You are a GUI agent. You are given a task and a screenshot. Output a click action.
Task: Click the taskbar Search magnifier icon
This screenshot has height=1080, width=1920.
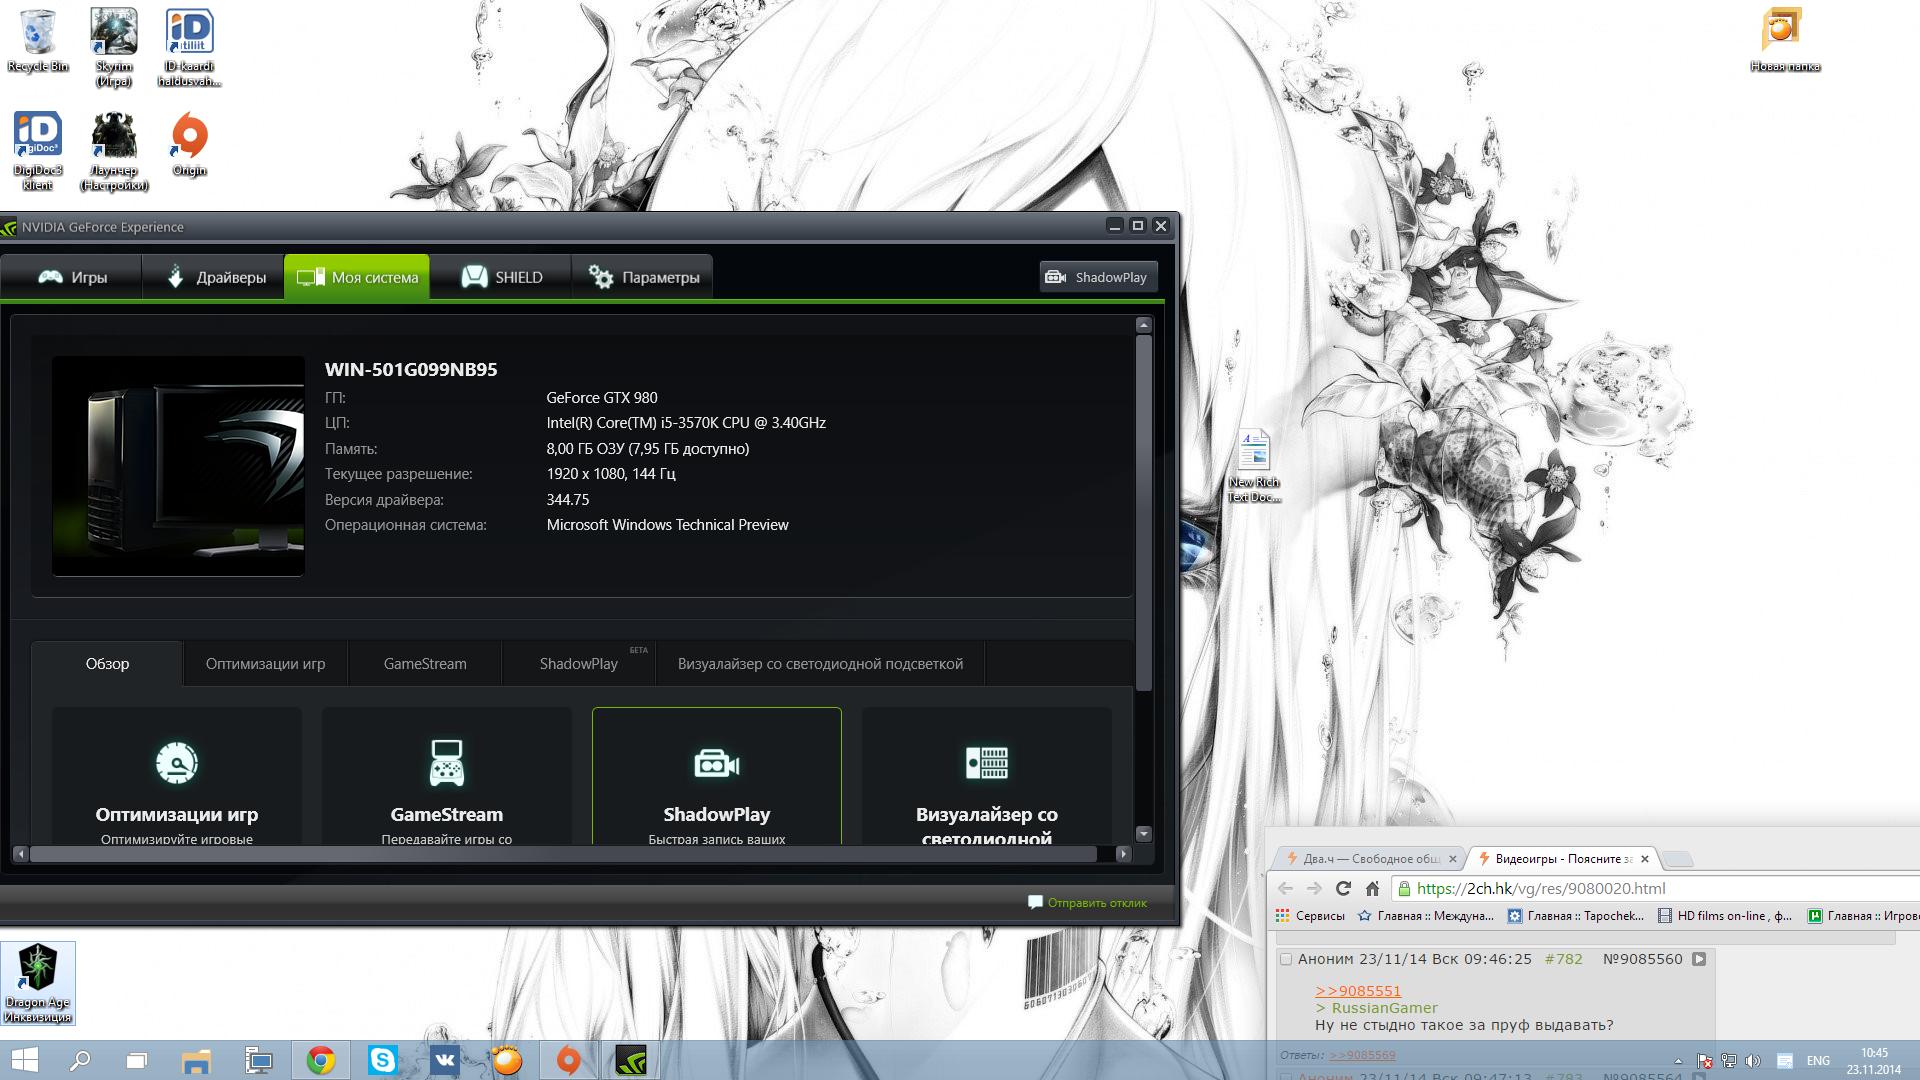[79, 1060]
